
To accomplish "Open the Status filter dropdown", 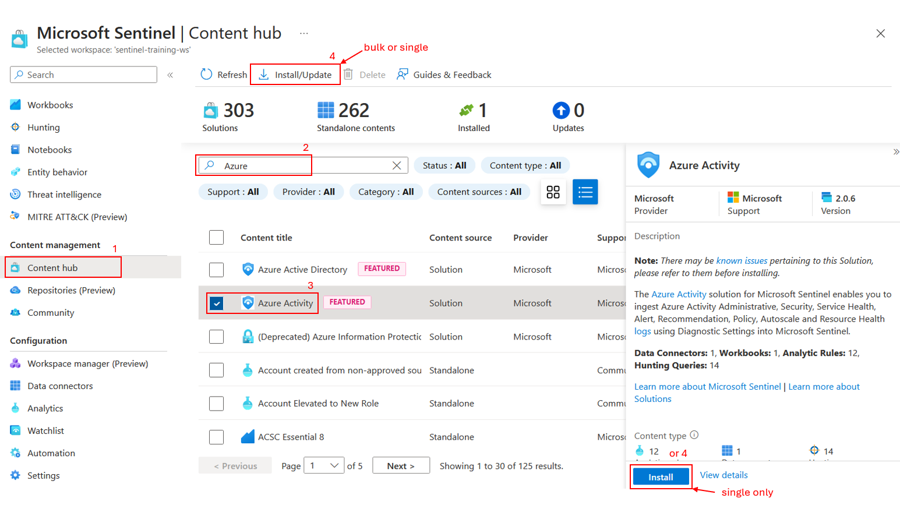I will pos(444,166).
